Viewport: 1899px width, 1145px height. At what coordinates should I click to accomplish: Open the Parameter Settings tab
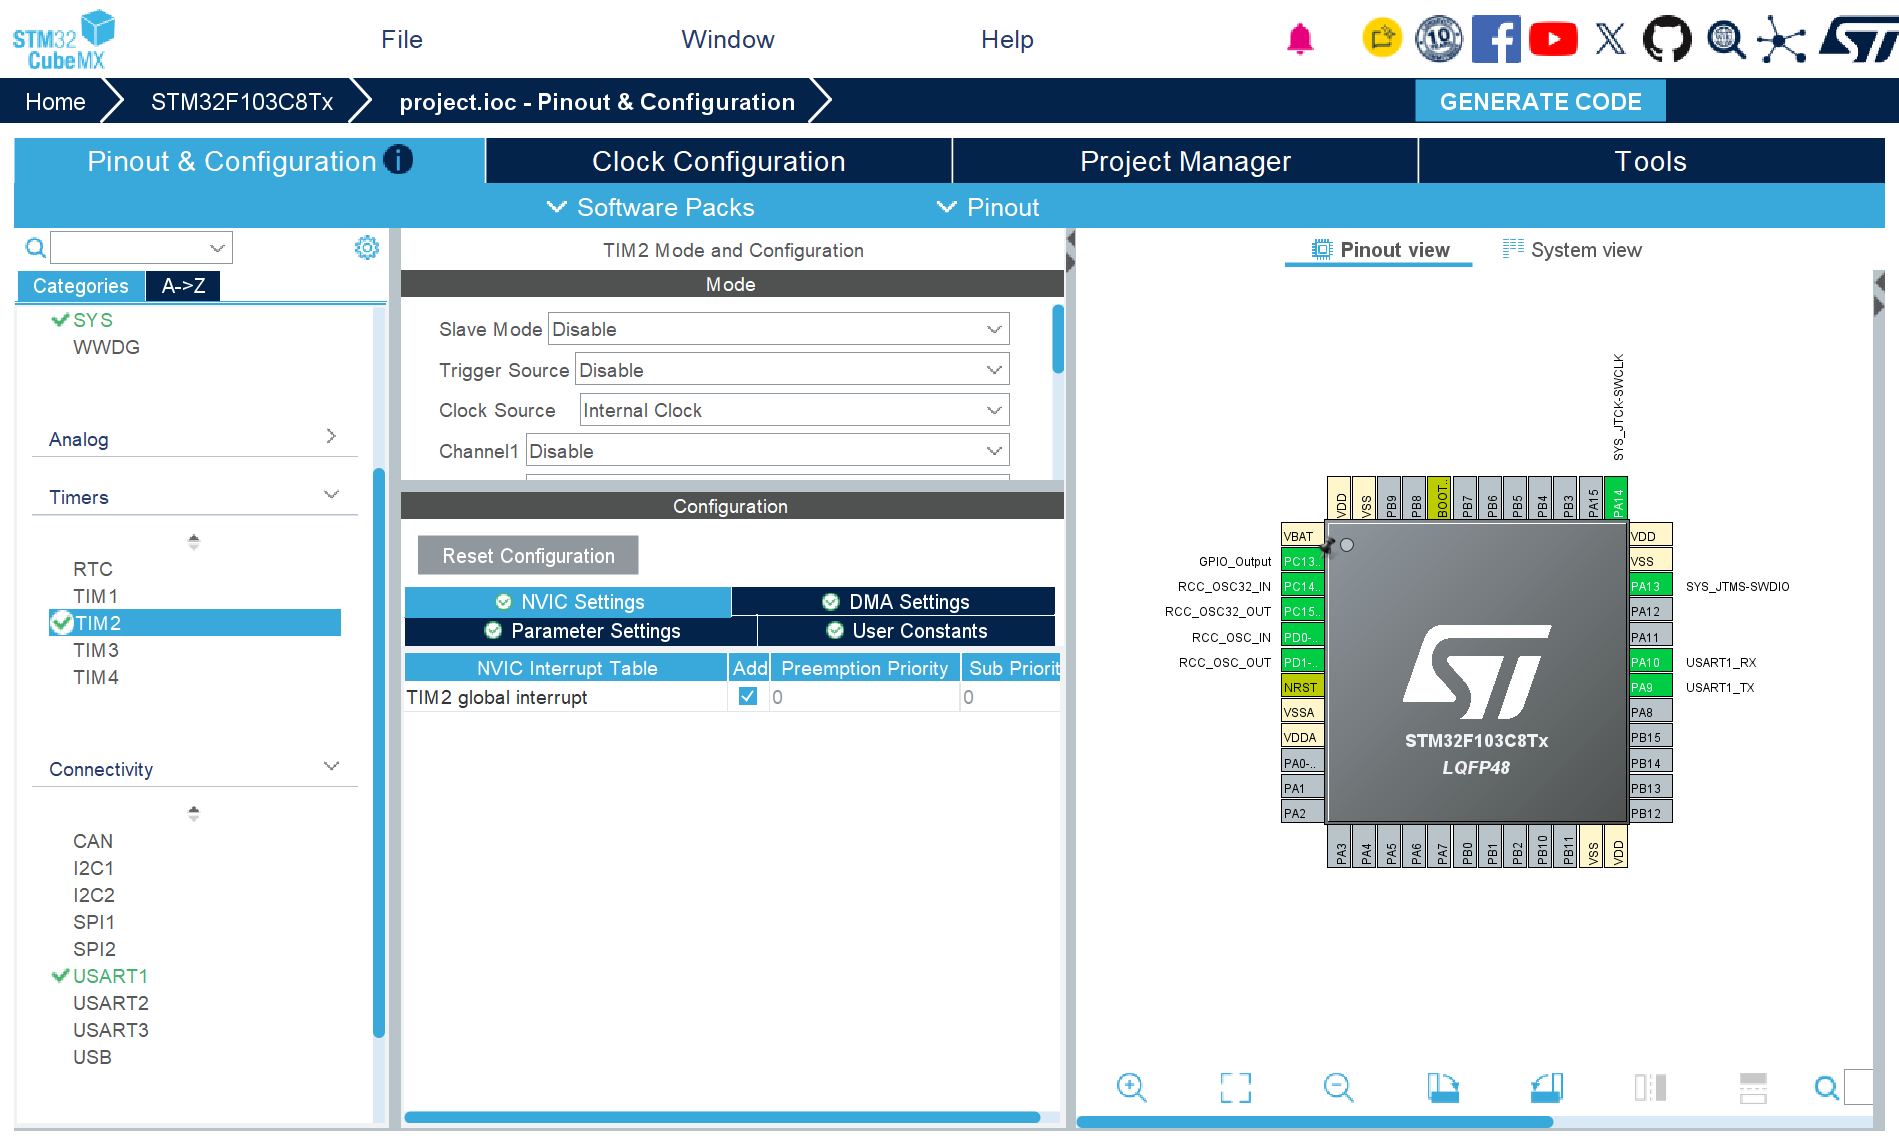581,631
